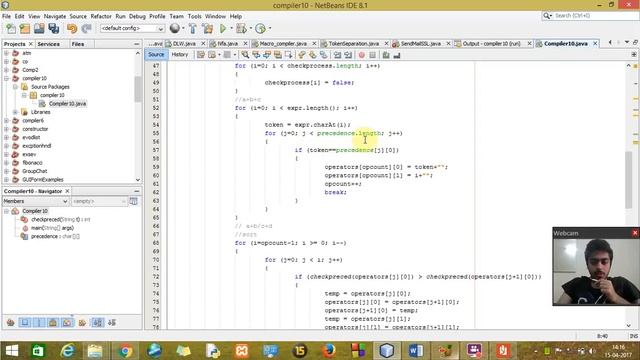Toggle Fully Qualified Names in Navigator

(x=82, y=323)
